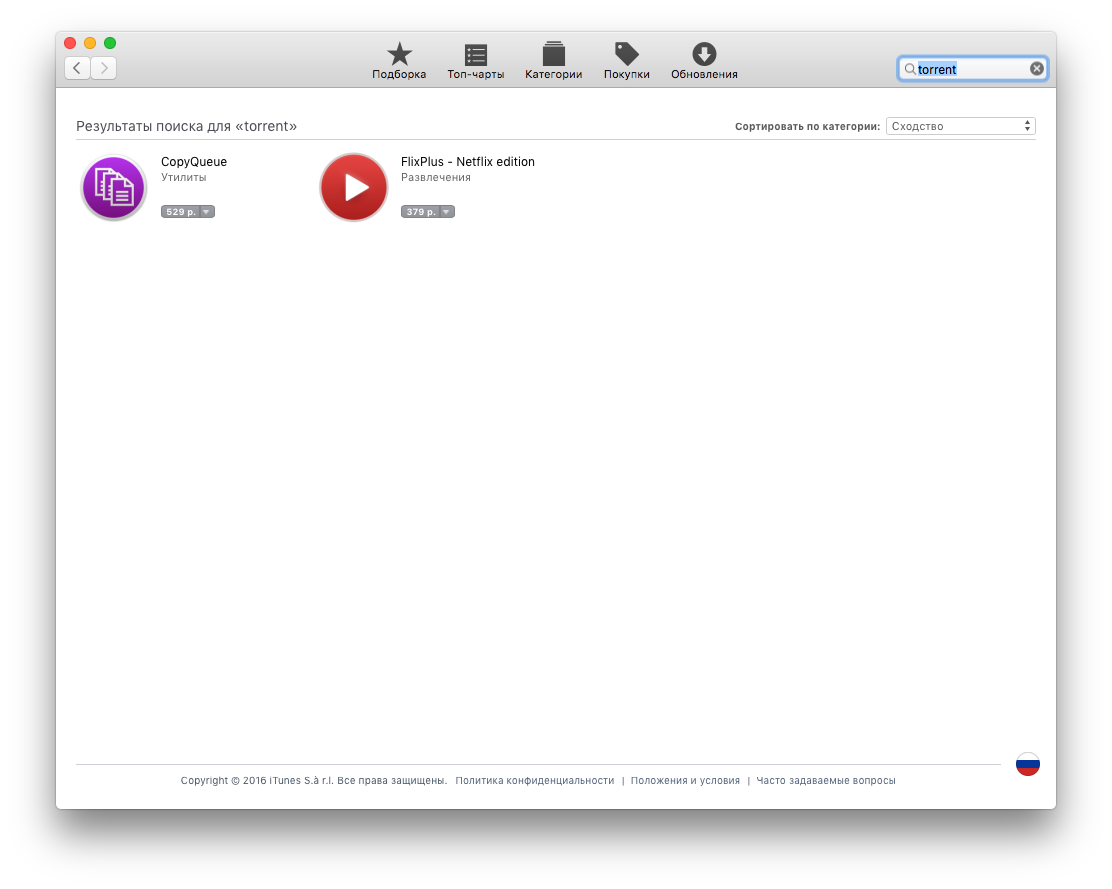Open the Сходство sort dropdown
The image size is (1112, 889).
pyautogui.click(x=960, y=126)
